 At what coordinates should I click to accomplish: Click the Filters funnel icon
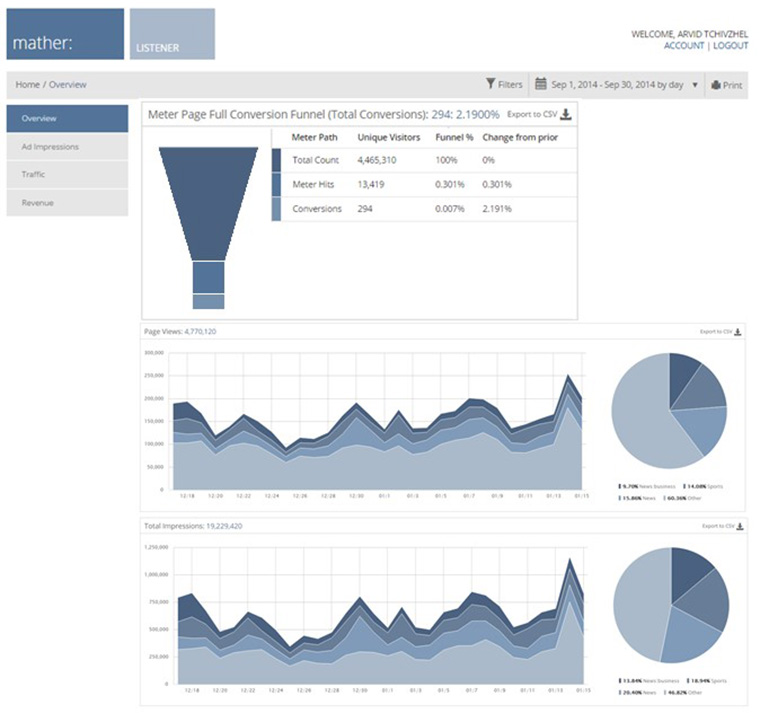[x=491, y=84]
